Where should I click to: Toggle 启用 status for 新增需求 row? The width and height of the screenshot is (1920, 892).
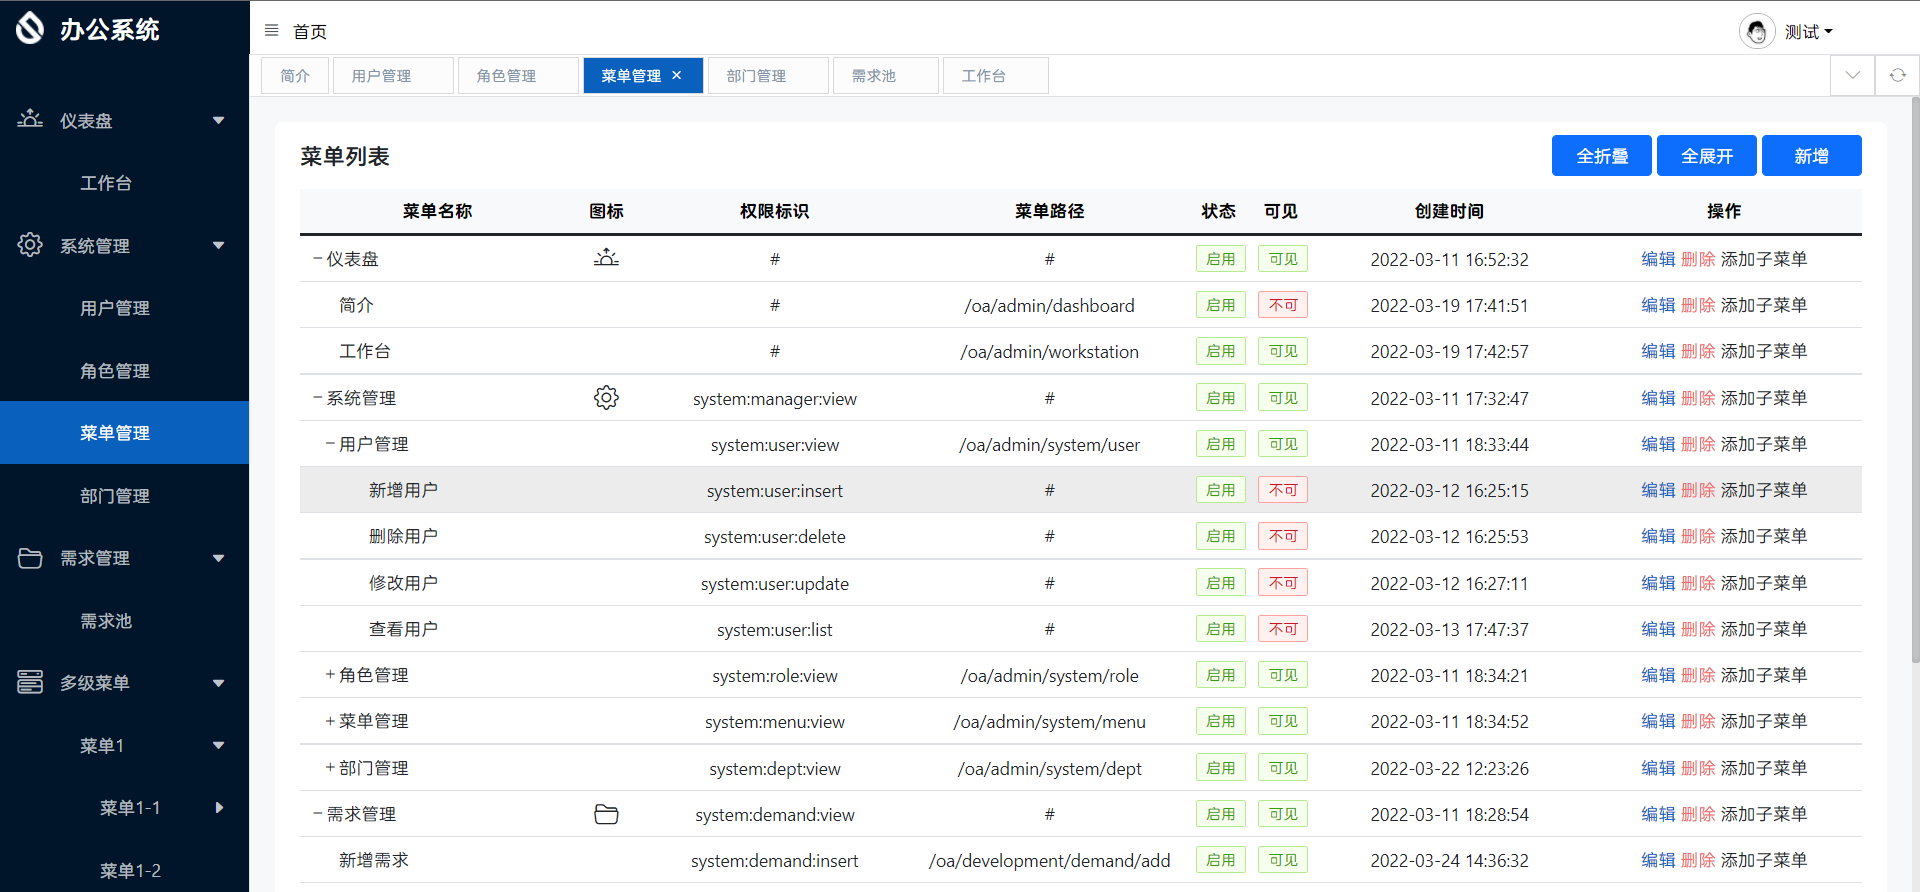click(1220, 860)
